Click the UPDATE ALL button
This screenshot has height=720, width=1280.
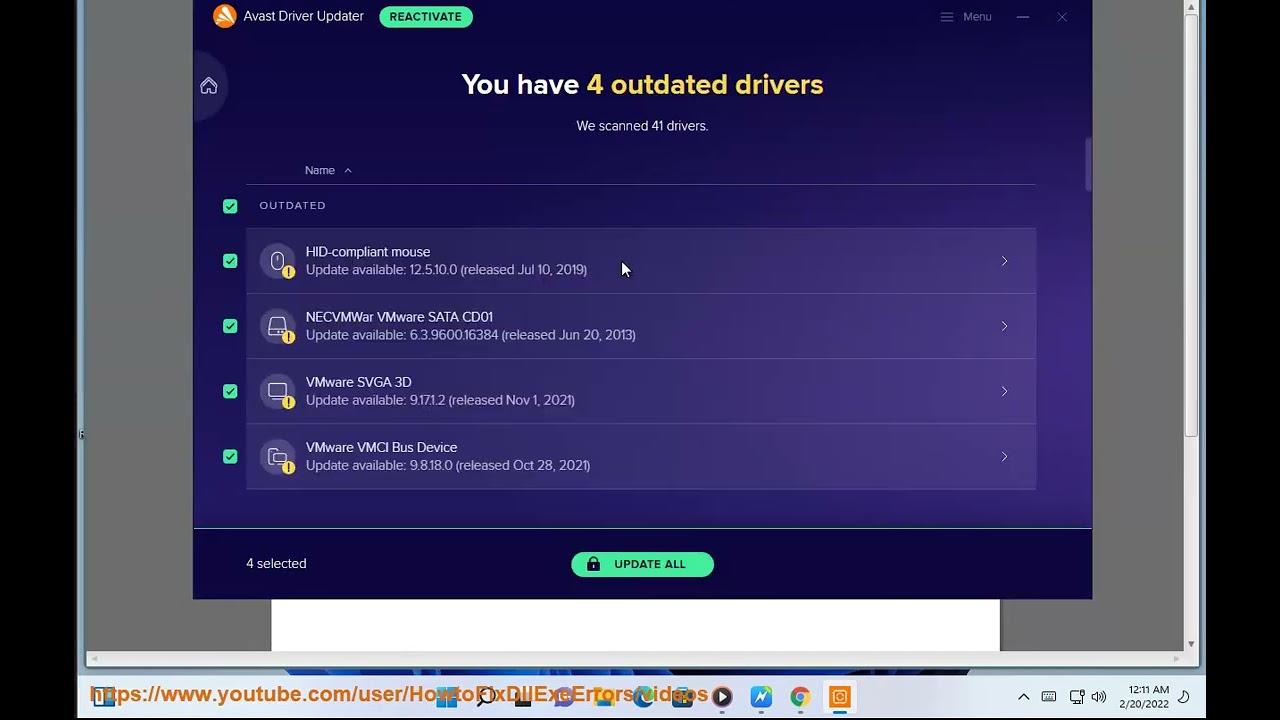642,564
